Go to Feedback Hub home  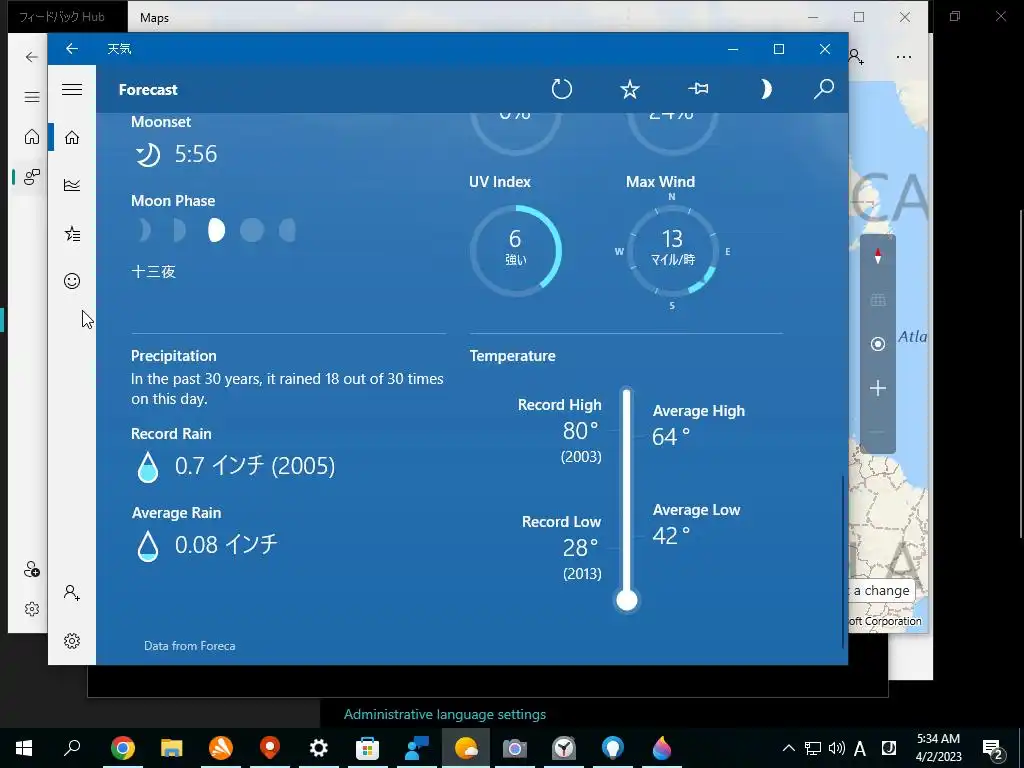click(x=32, y=136)
